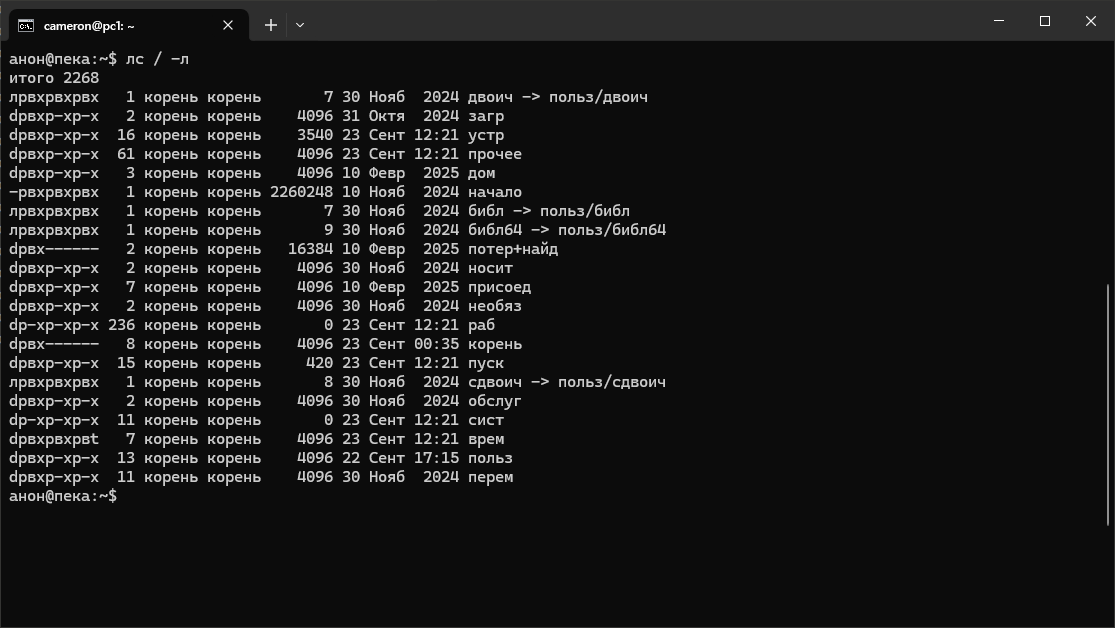Click the permissions 'dрвхрвхрвt'
Screen dimensions: 1115x628
pos(54,440)
